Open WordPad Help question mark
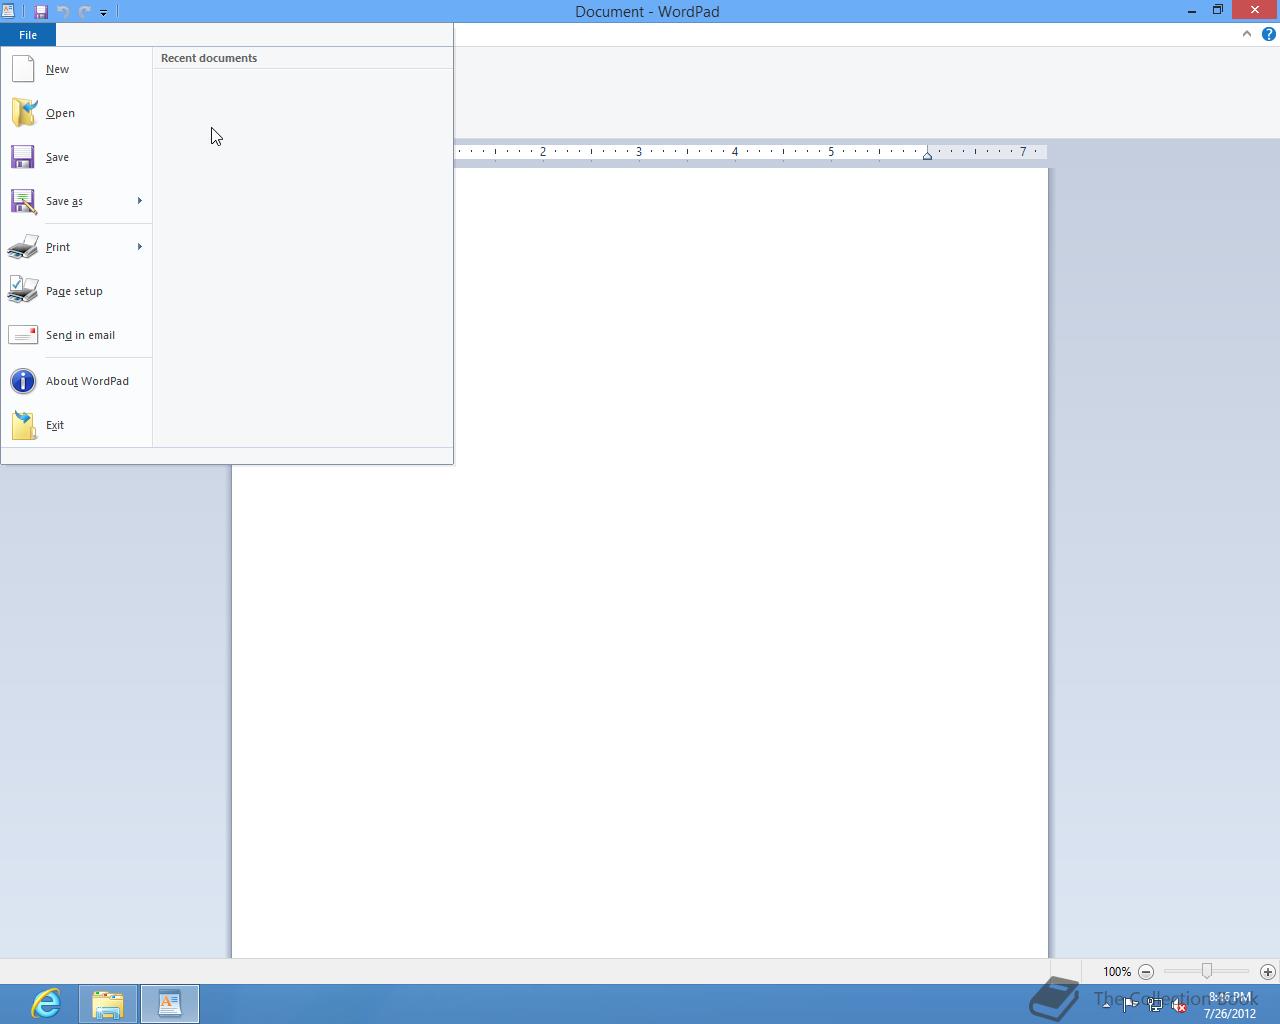Screen dimensions: 1280x1024 (x=1269, y=34)
